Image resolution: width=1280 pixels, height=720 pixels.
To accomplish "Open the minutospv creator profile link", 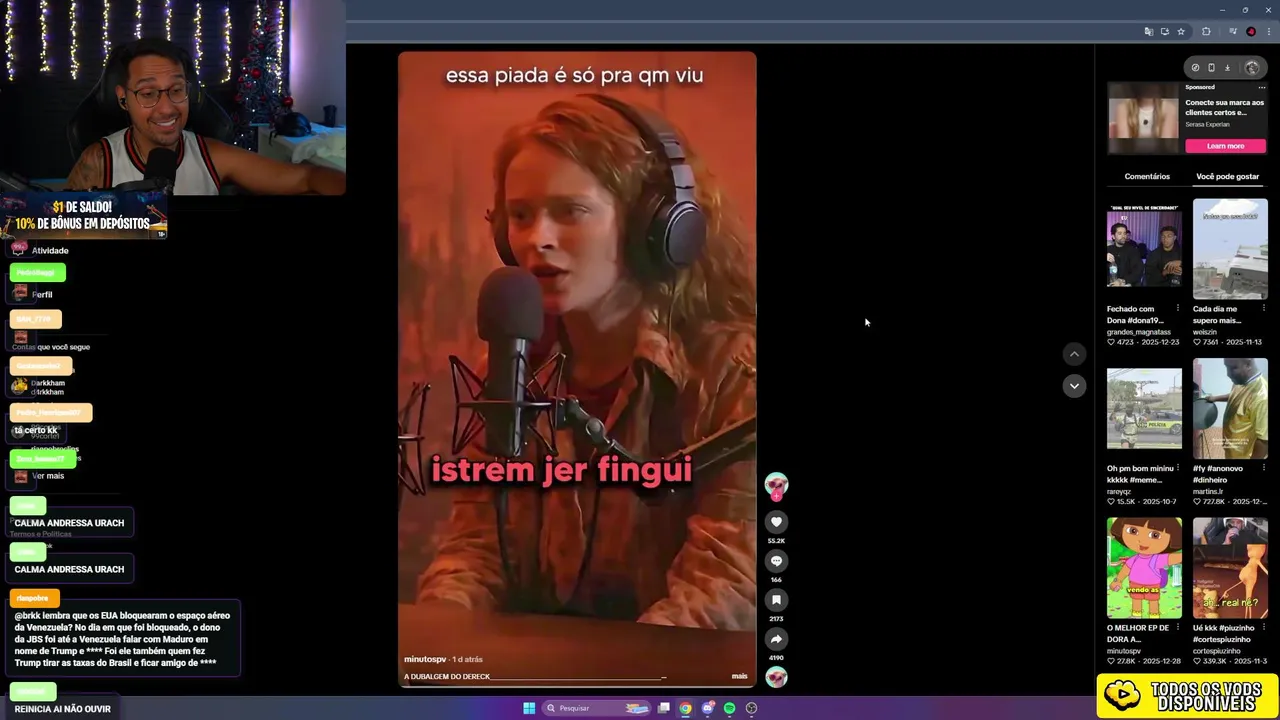I will 425,659.
